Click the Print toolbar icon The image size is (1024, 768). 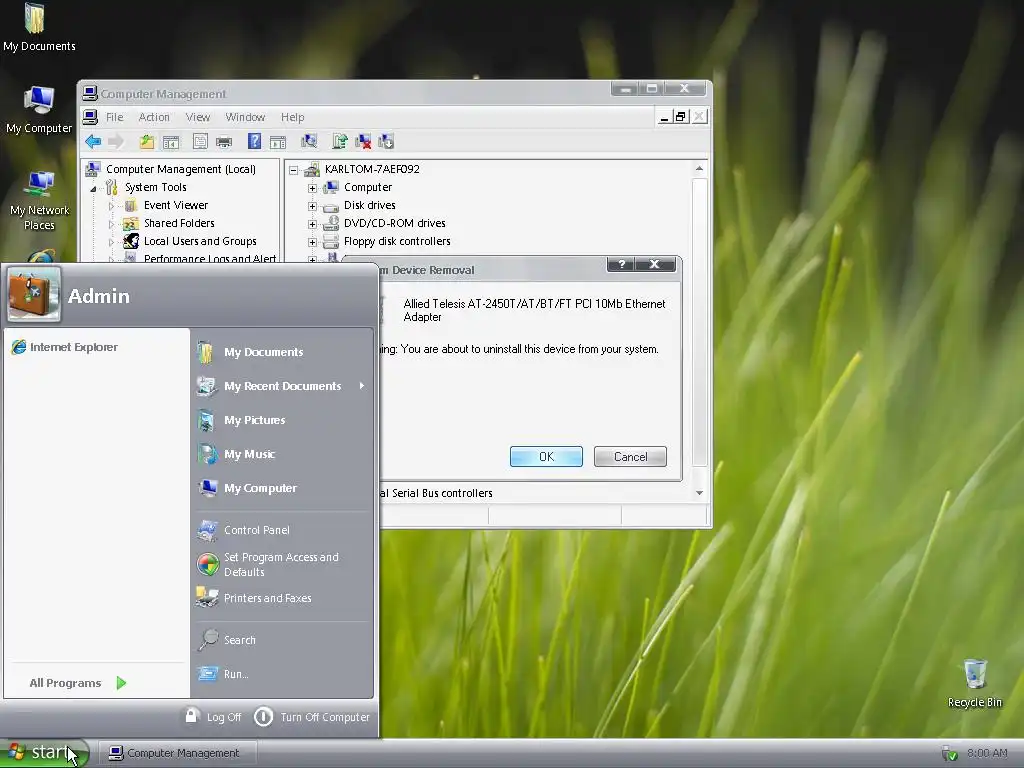tap(224, 142)
